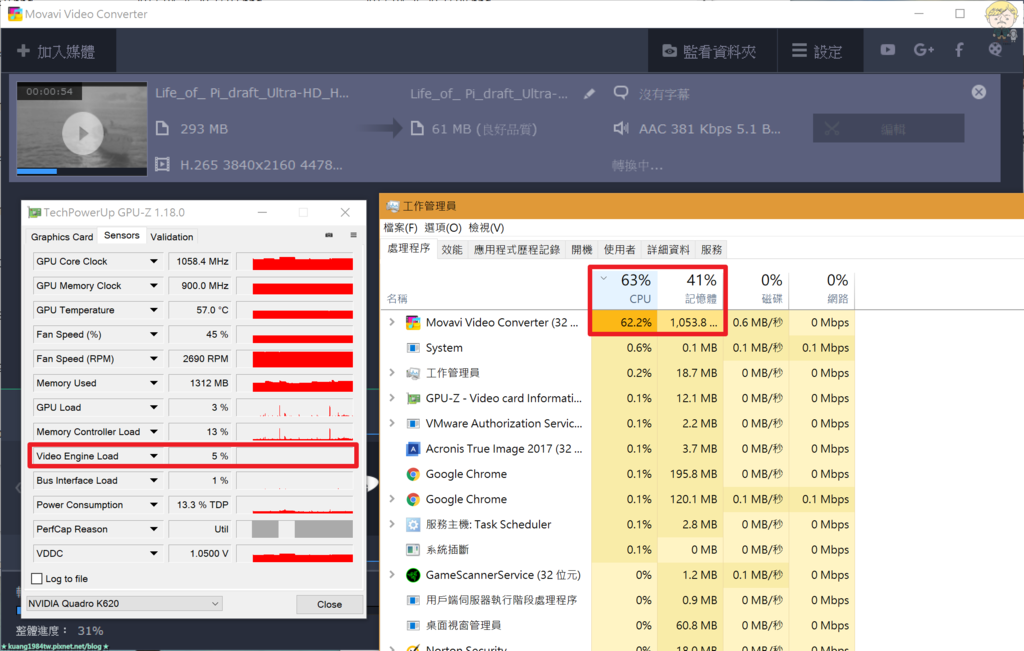Switch to the Validation tab in GPU-Z

pos(172,237)
